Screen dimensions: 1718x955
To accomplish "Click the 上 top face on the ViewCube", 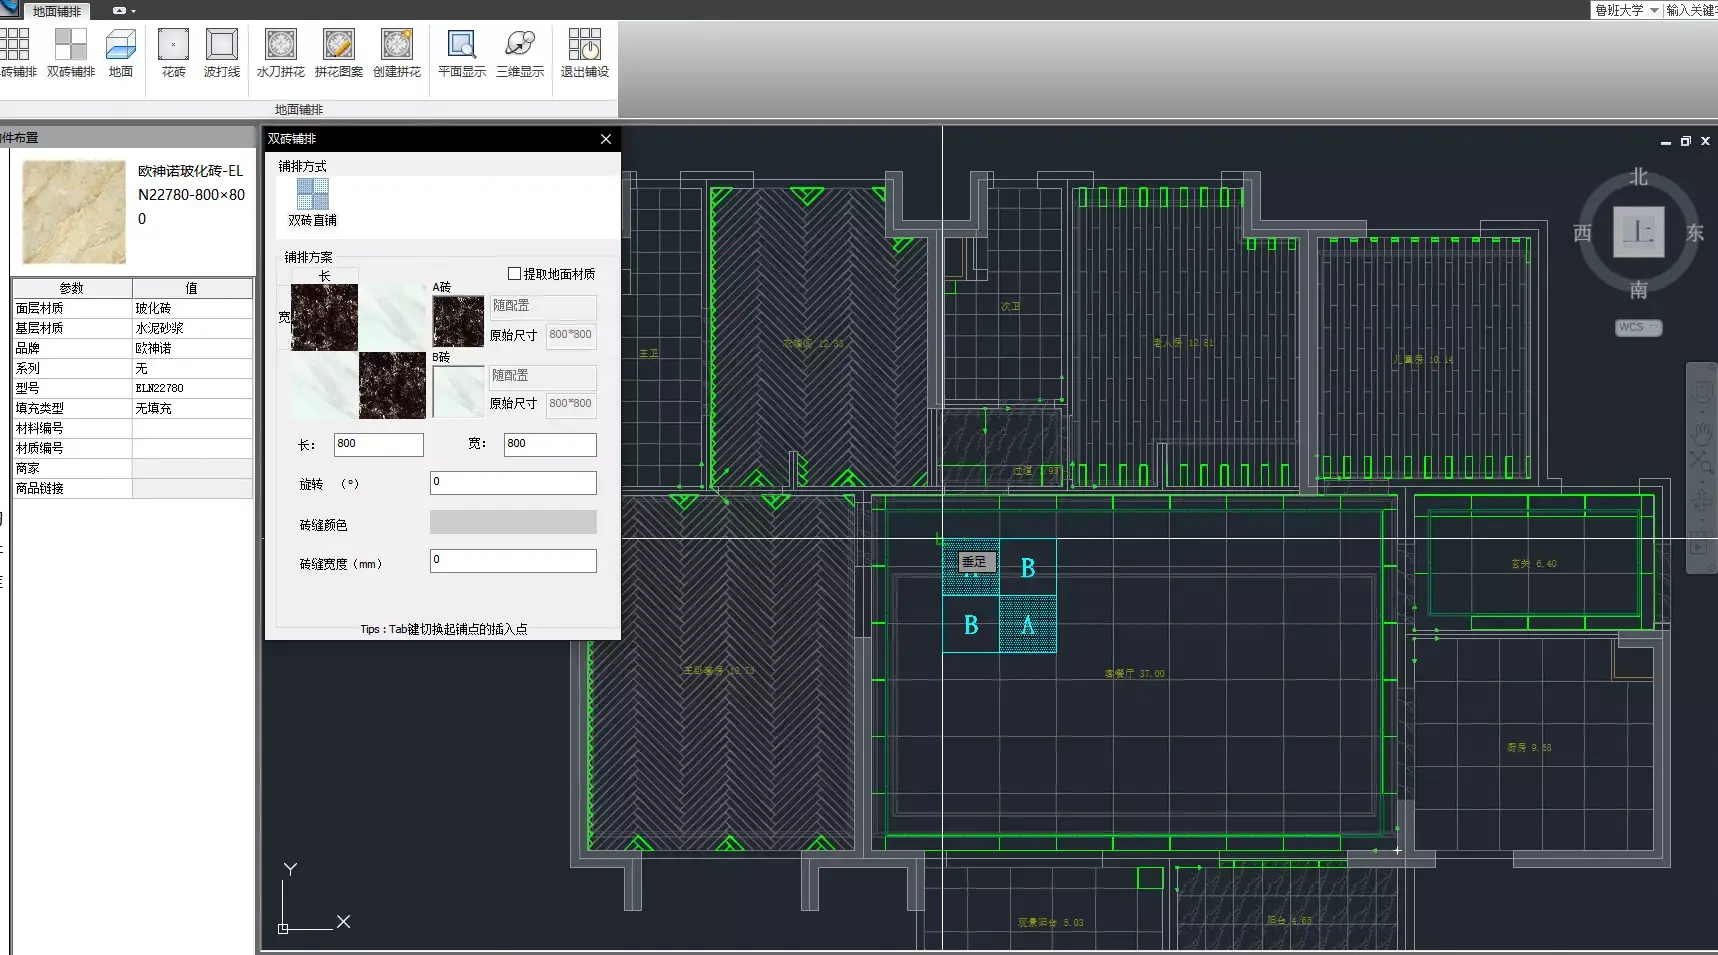I will pyautogui.click(x=1638, y=232).
